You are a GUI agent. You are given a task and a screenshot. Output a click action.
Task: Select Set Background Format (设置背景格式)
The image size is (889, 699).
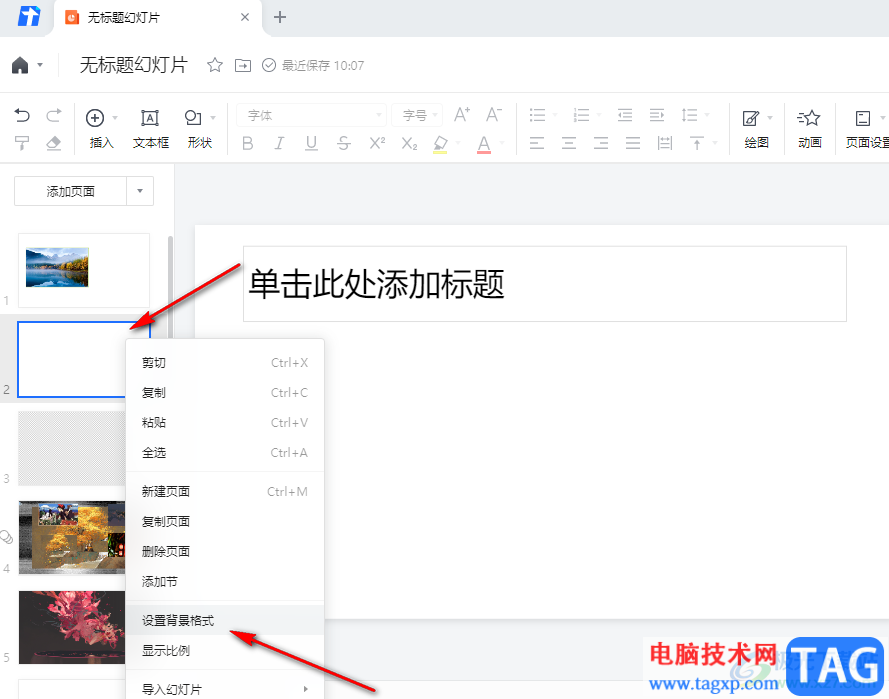pyautogui.click(x=225, y=620)
